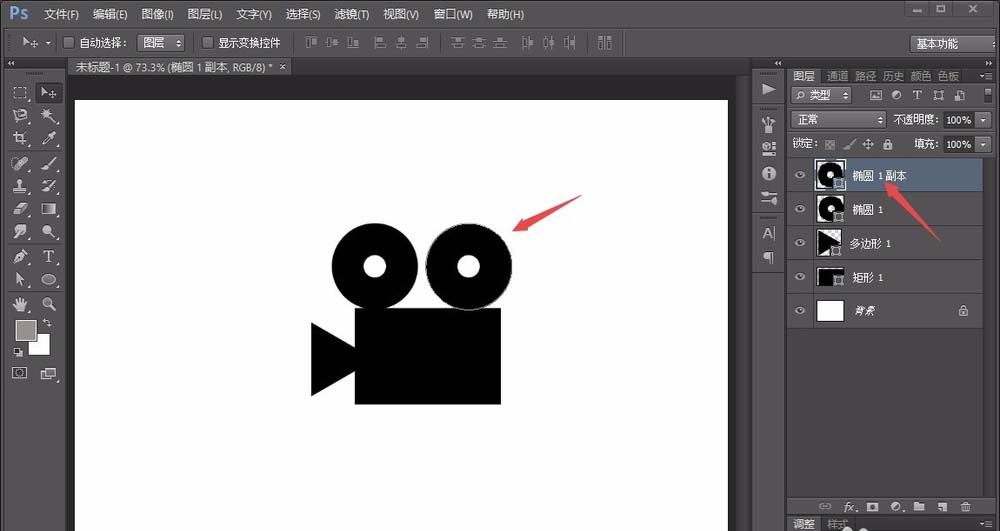Image resolution: width=1000 pixels, height=531 pixels.
Task: Open the 不透明度 slider arrow
Action: pyautogui.click(x=983, y=120)
